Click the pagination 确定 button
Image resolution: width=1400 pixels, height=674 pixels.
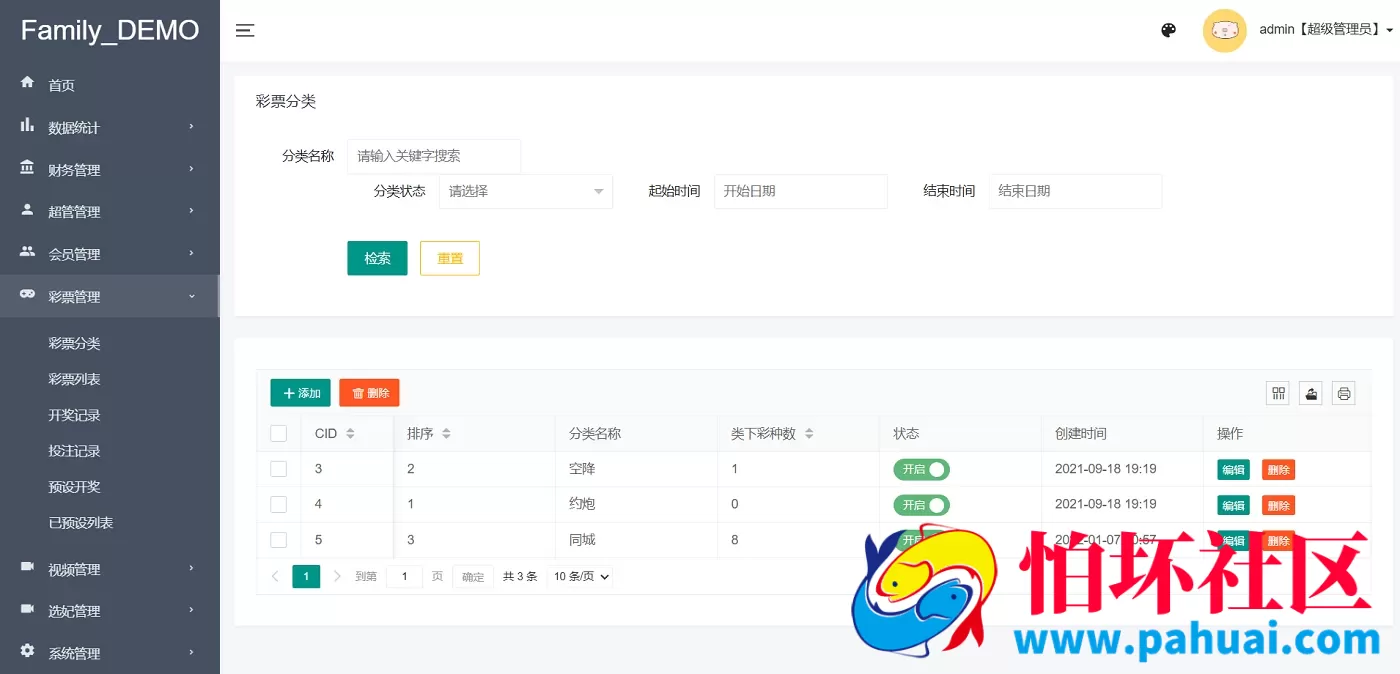[x=473, y=577]
